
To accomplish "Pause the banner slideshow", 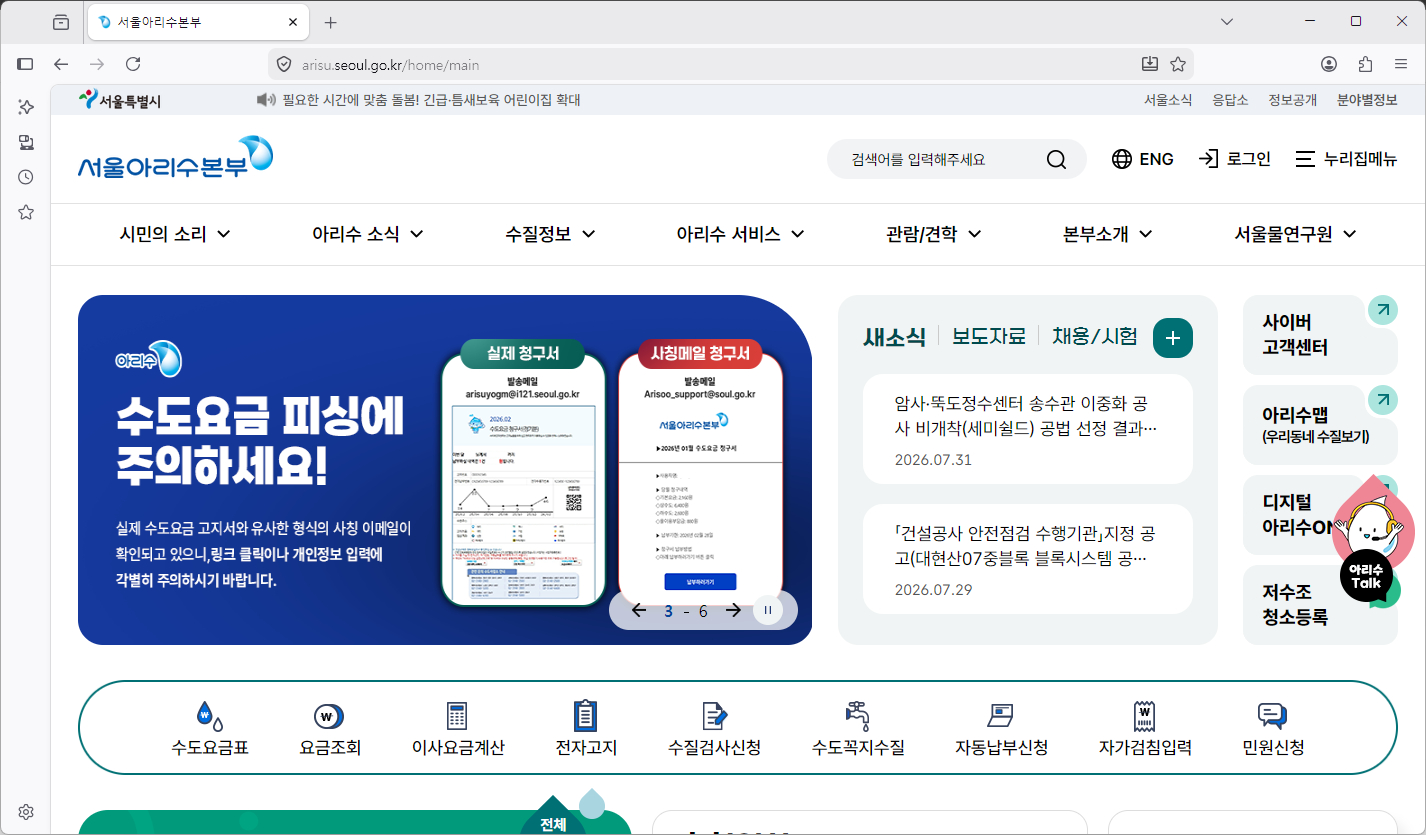I will tap(768, 610).
